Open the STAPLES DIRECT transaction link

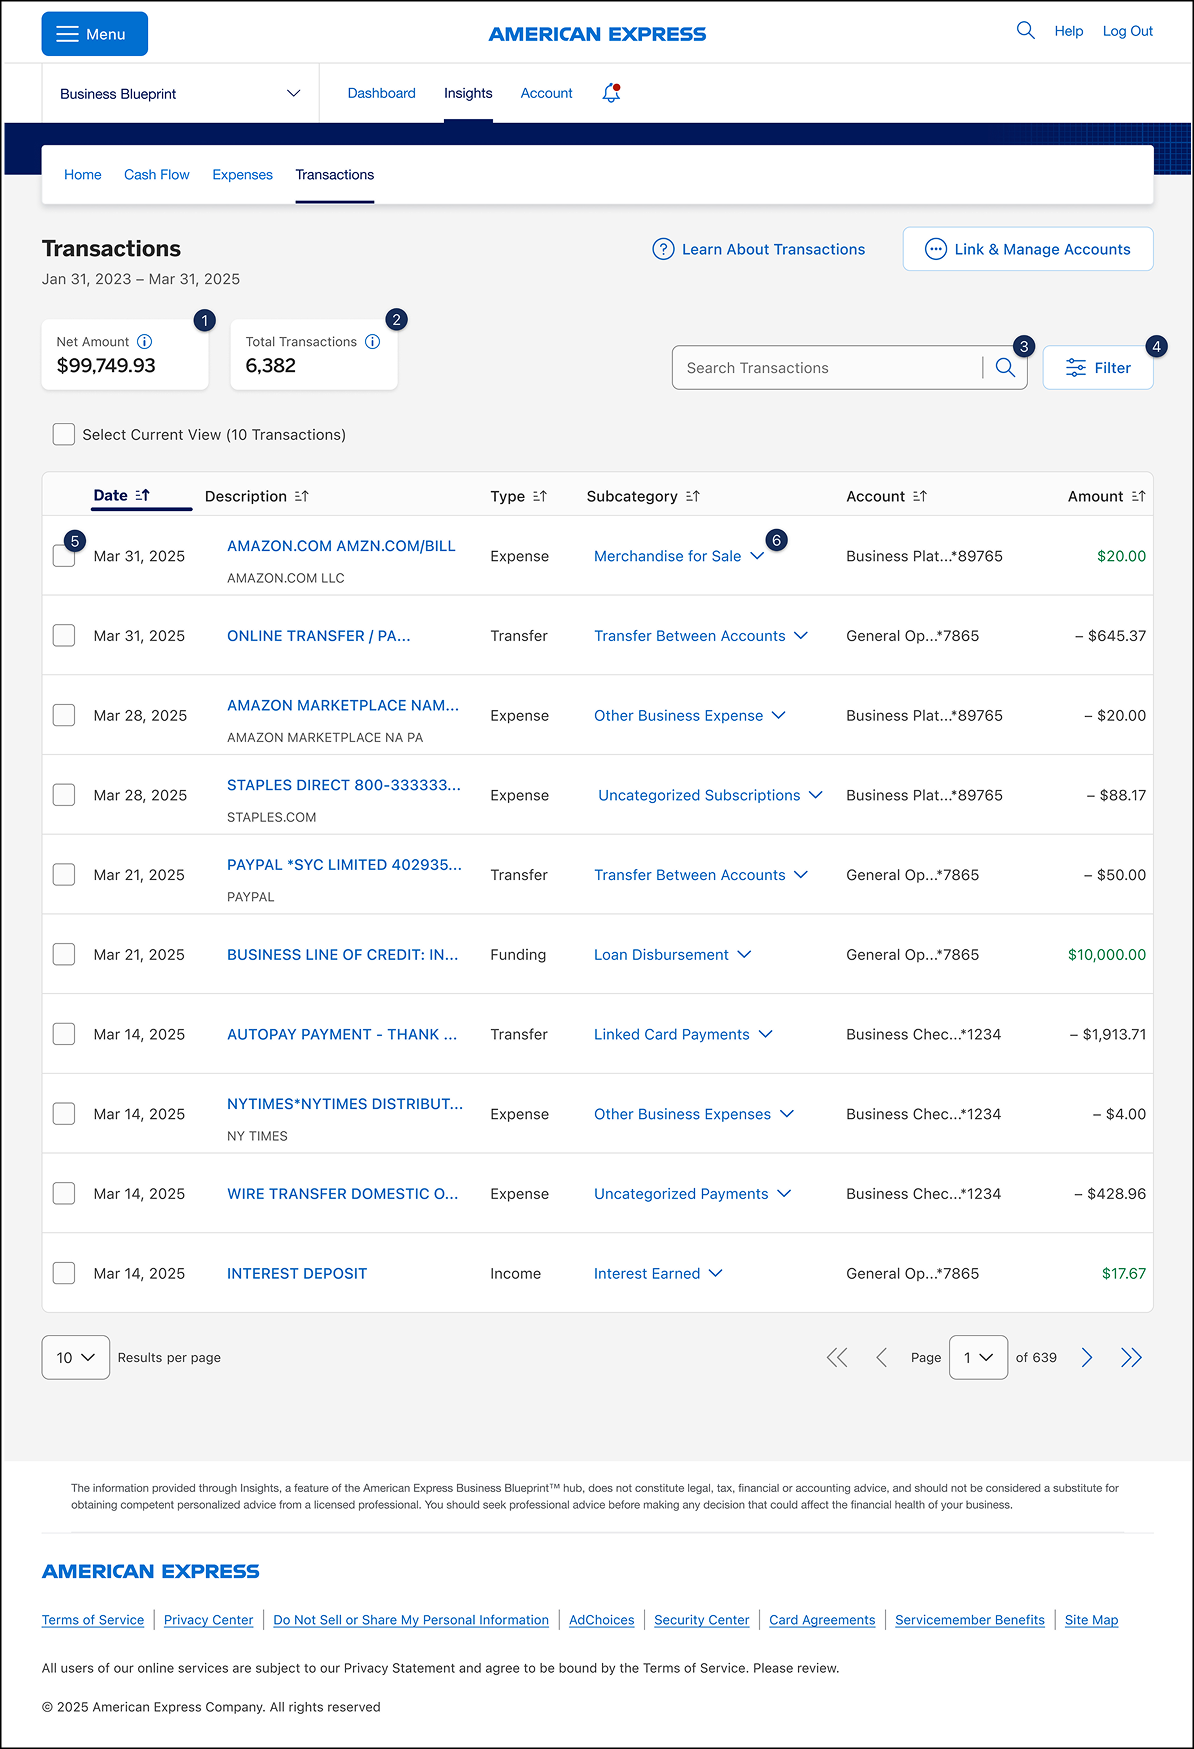[x=343, y=785]
